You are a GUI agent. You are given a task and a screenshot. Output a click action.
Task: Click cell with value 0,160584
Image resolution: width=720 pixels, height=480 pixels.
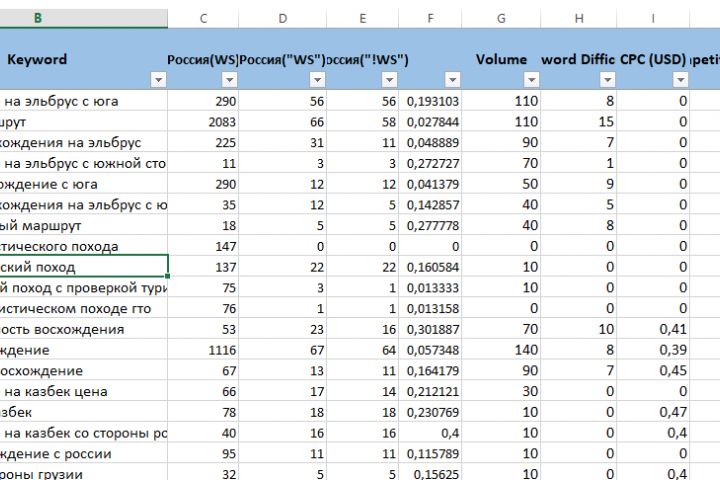(430, 267)
